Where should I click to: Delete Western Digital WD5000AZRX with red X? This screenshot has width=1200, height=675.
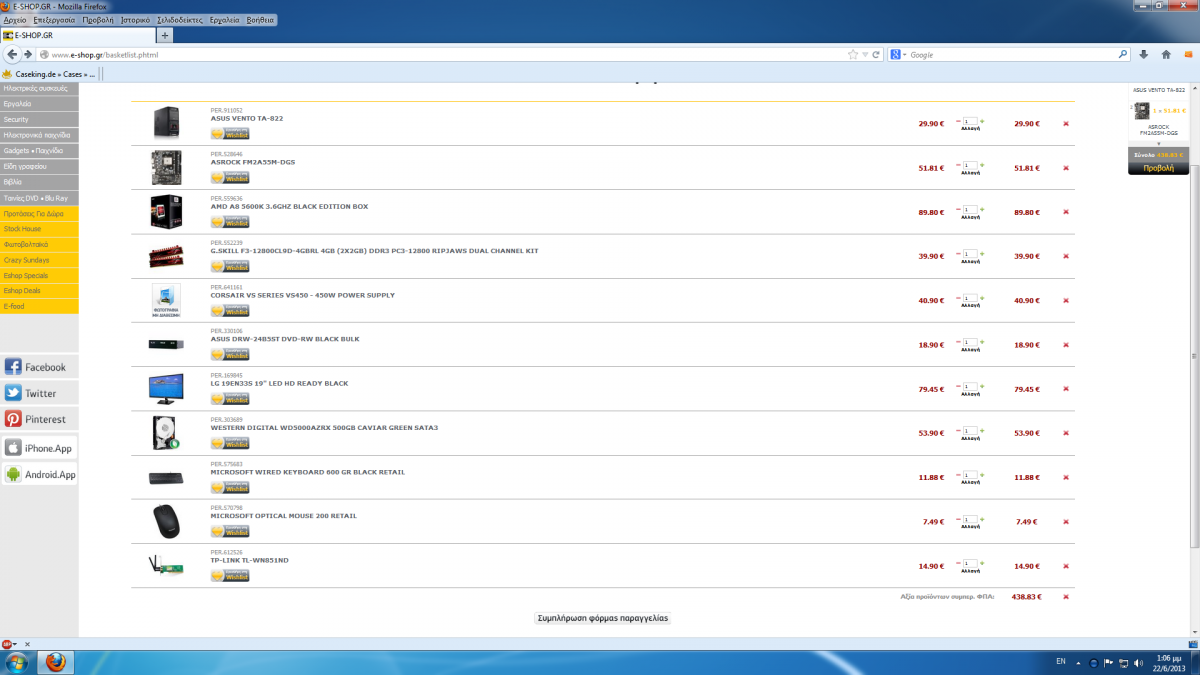(1066, 433)
